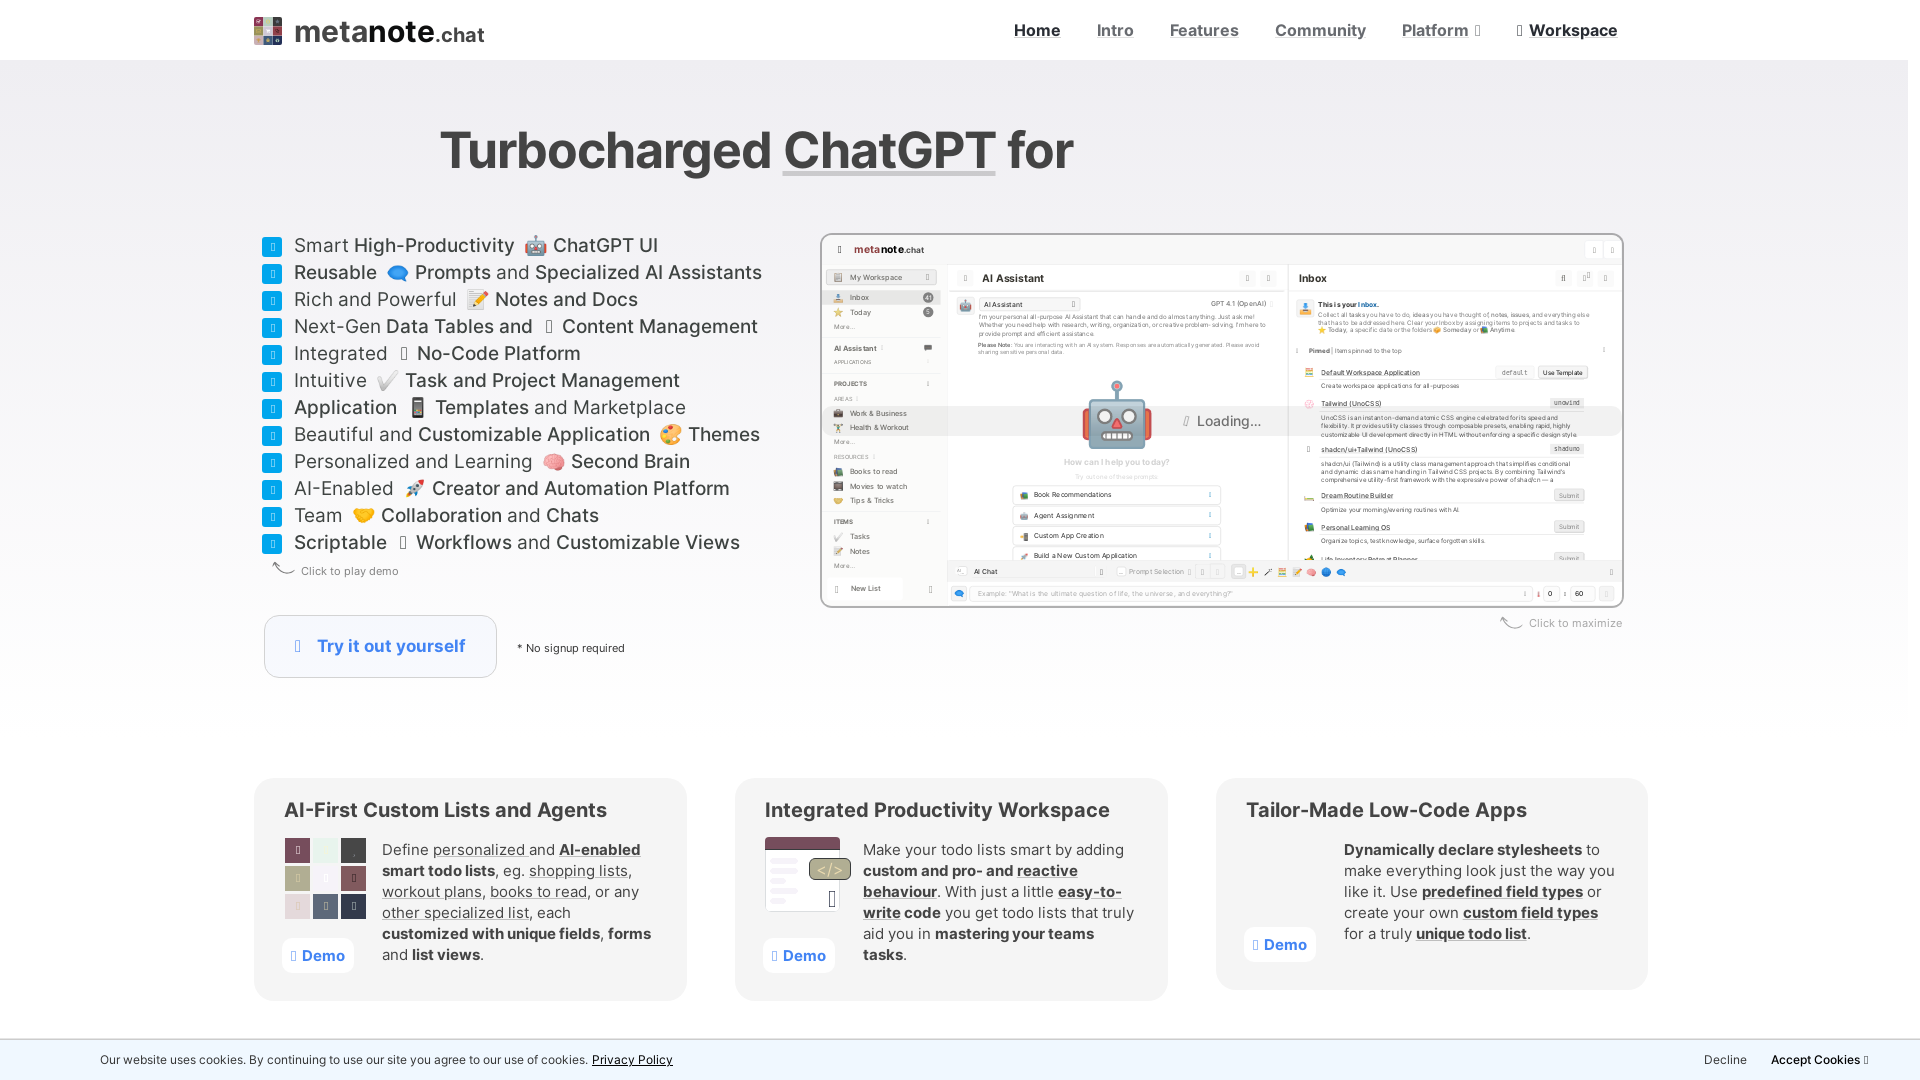The image size is (1920, 1080).
Task: Click Demo button in Tailor-Made Low-Code Apps card
Action: tap(1280, 945)
